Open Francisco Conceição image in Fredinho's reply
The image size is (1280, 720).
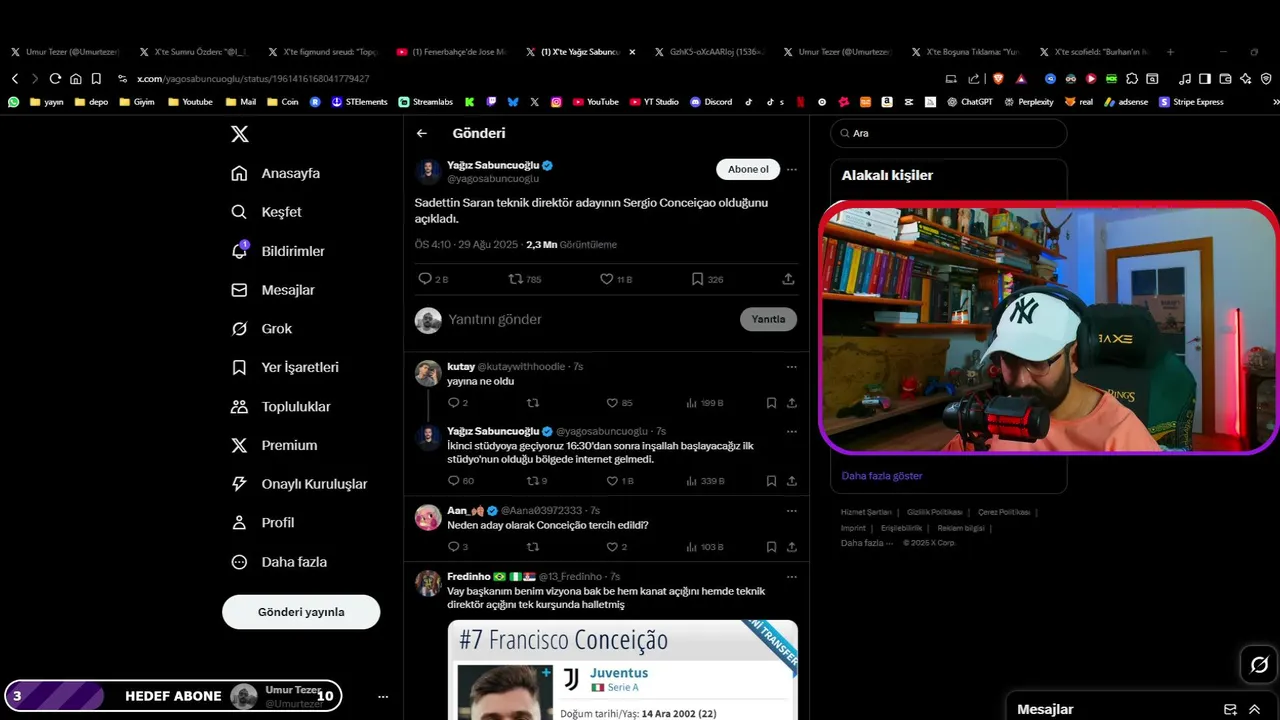coord(623,669)
